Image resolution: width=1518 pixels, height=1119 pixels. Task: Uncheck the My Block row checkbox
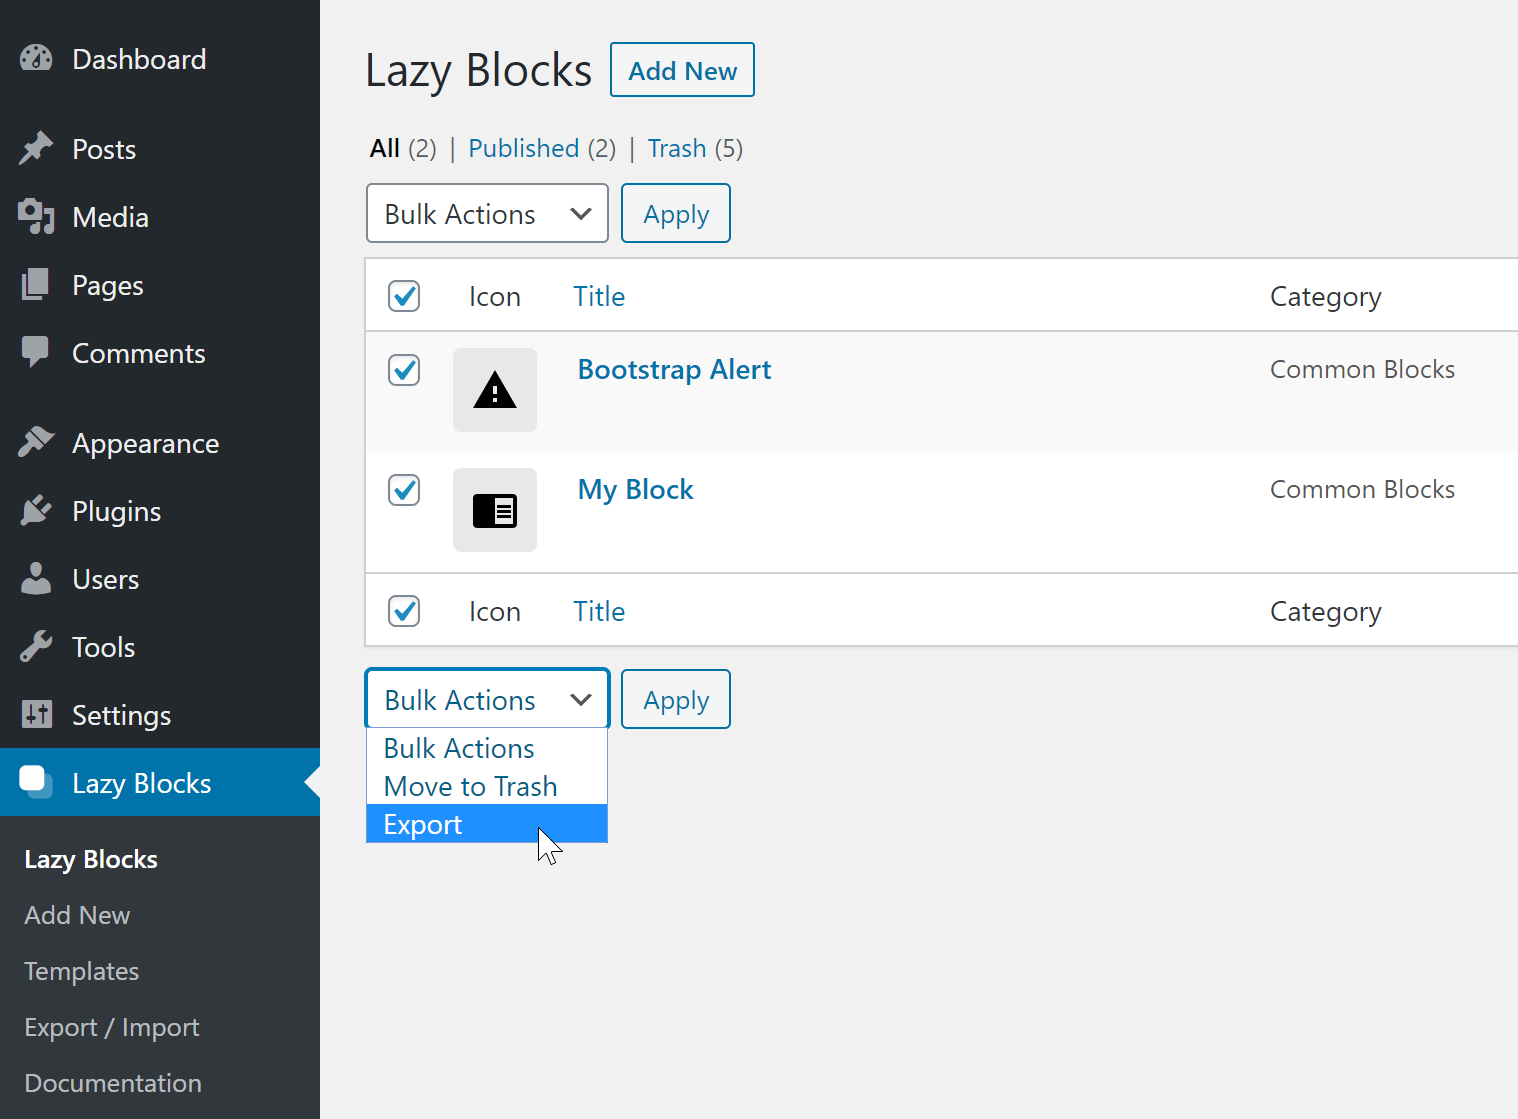coord(404,490)
